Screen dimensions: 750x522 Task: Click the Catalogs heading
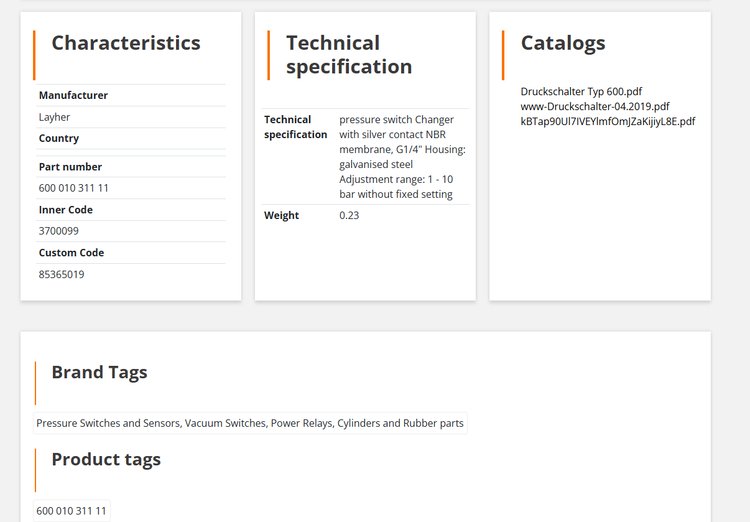pyautogui.click(x=563, y=43)
